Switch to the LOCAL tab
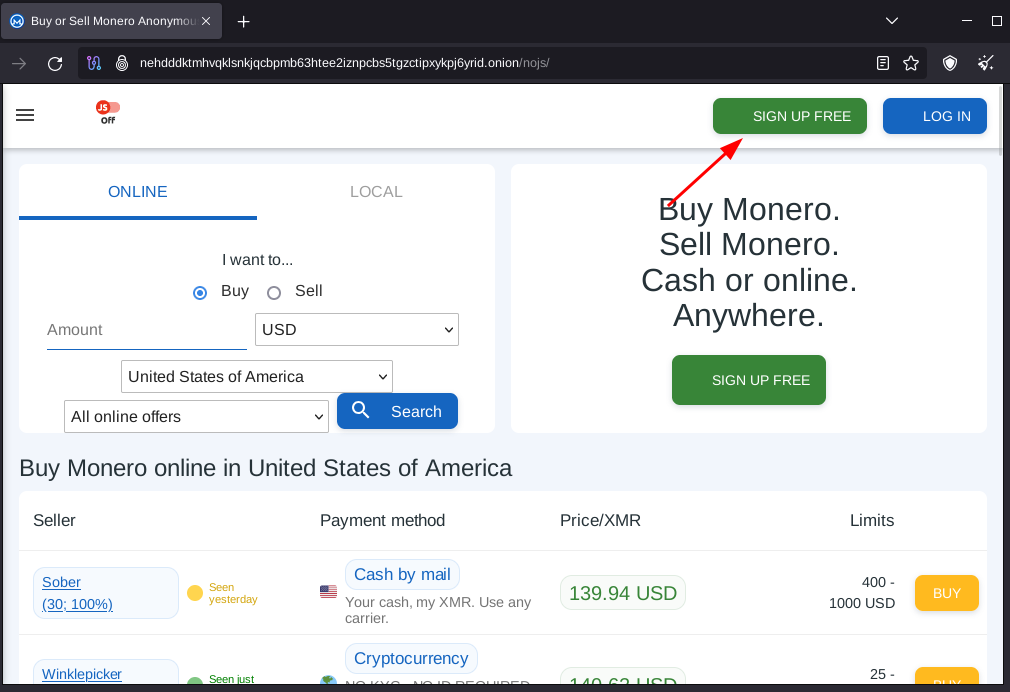This screenshot has height=692, width=1010. (x=376, y=192)
